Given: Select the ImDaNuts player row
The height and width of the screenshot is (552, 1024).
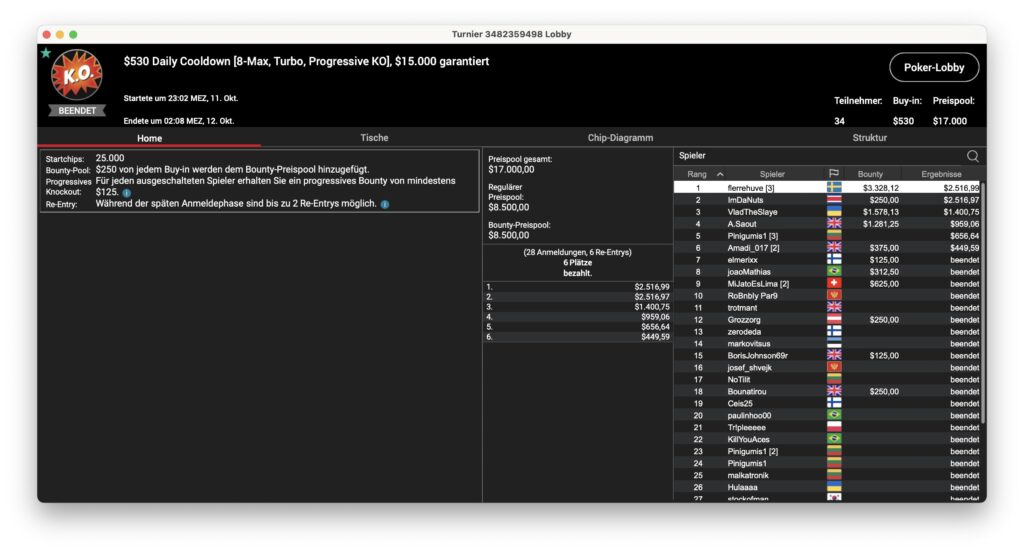Looking at the screenshot, I should [750, 200].
